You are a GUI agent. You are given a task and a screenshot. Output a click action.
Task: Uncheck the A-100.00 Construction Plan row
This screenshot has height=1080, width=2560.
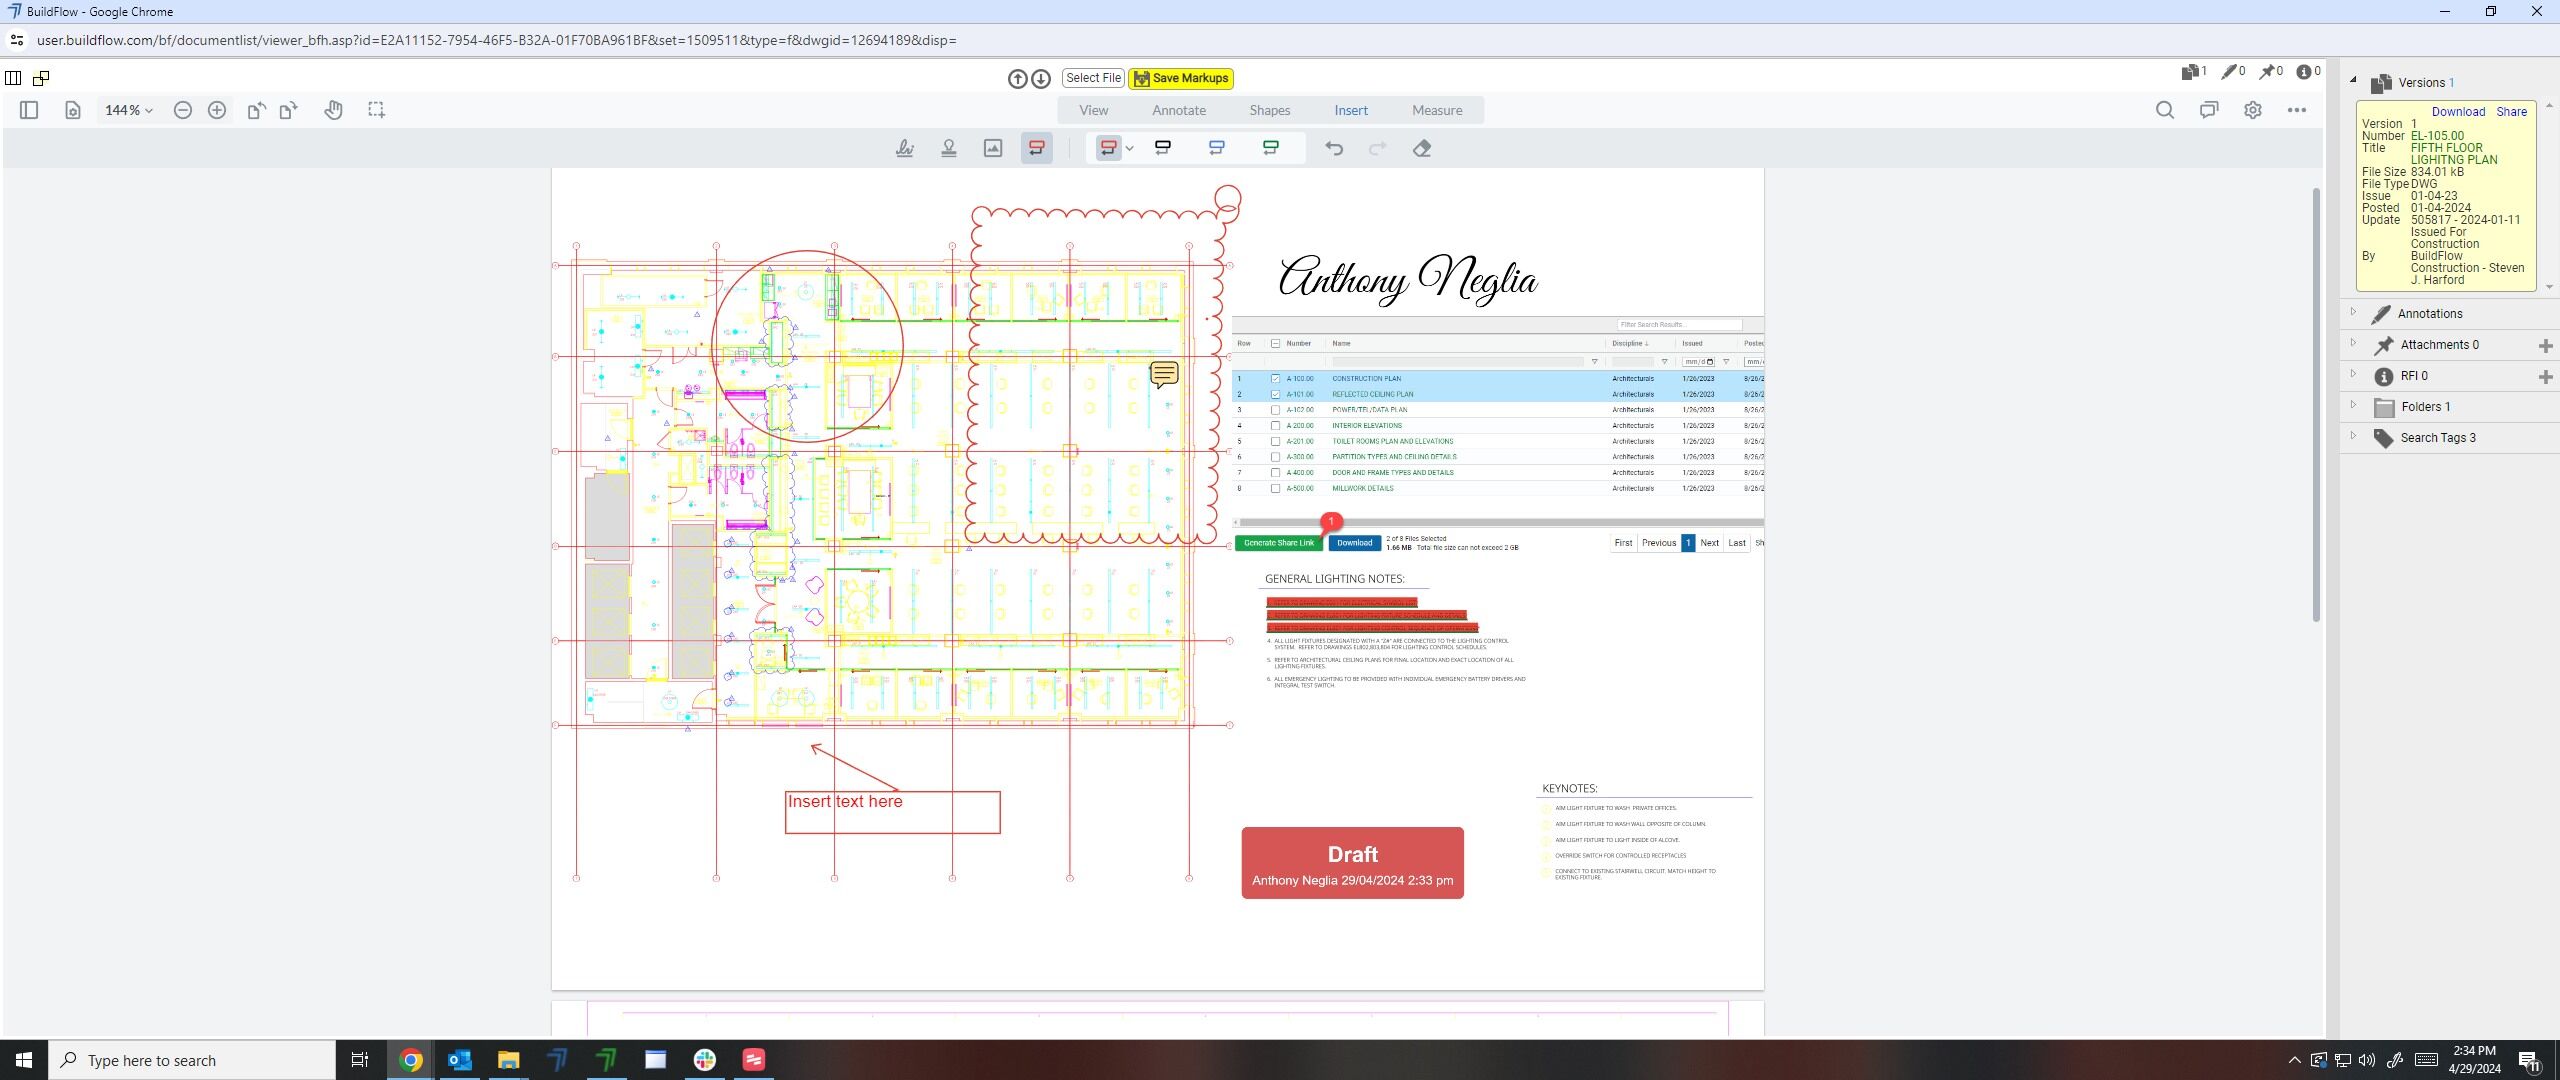(1275, 379)
